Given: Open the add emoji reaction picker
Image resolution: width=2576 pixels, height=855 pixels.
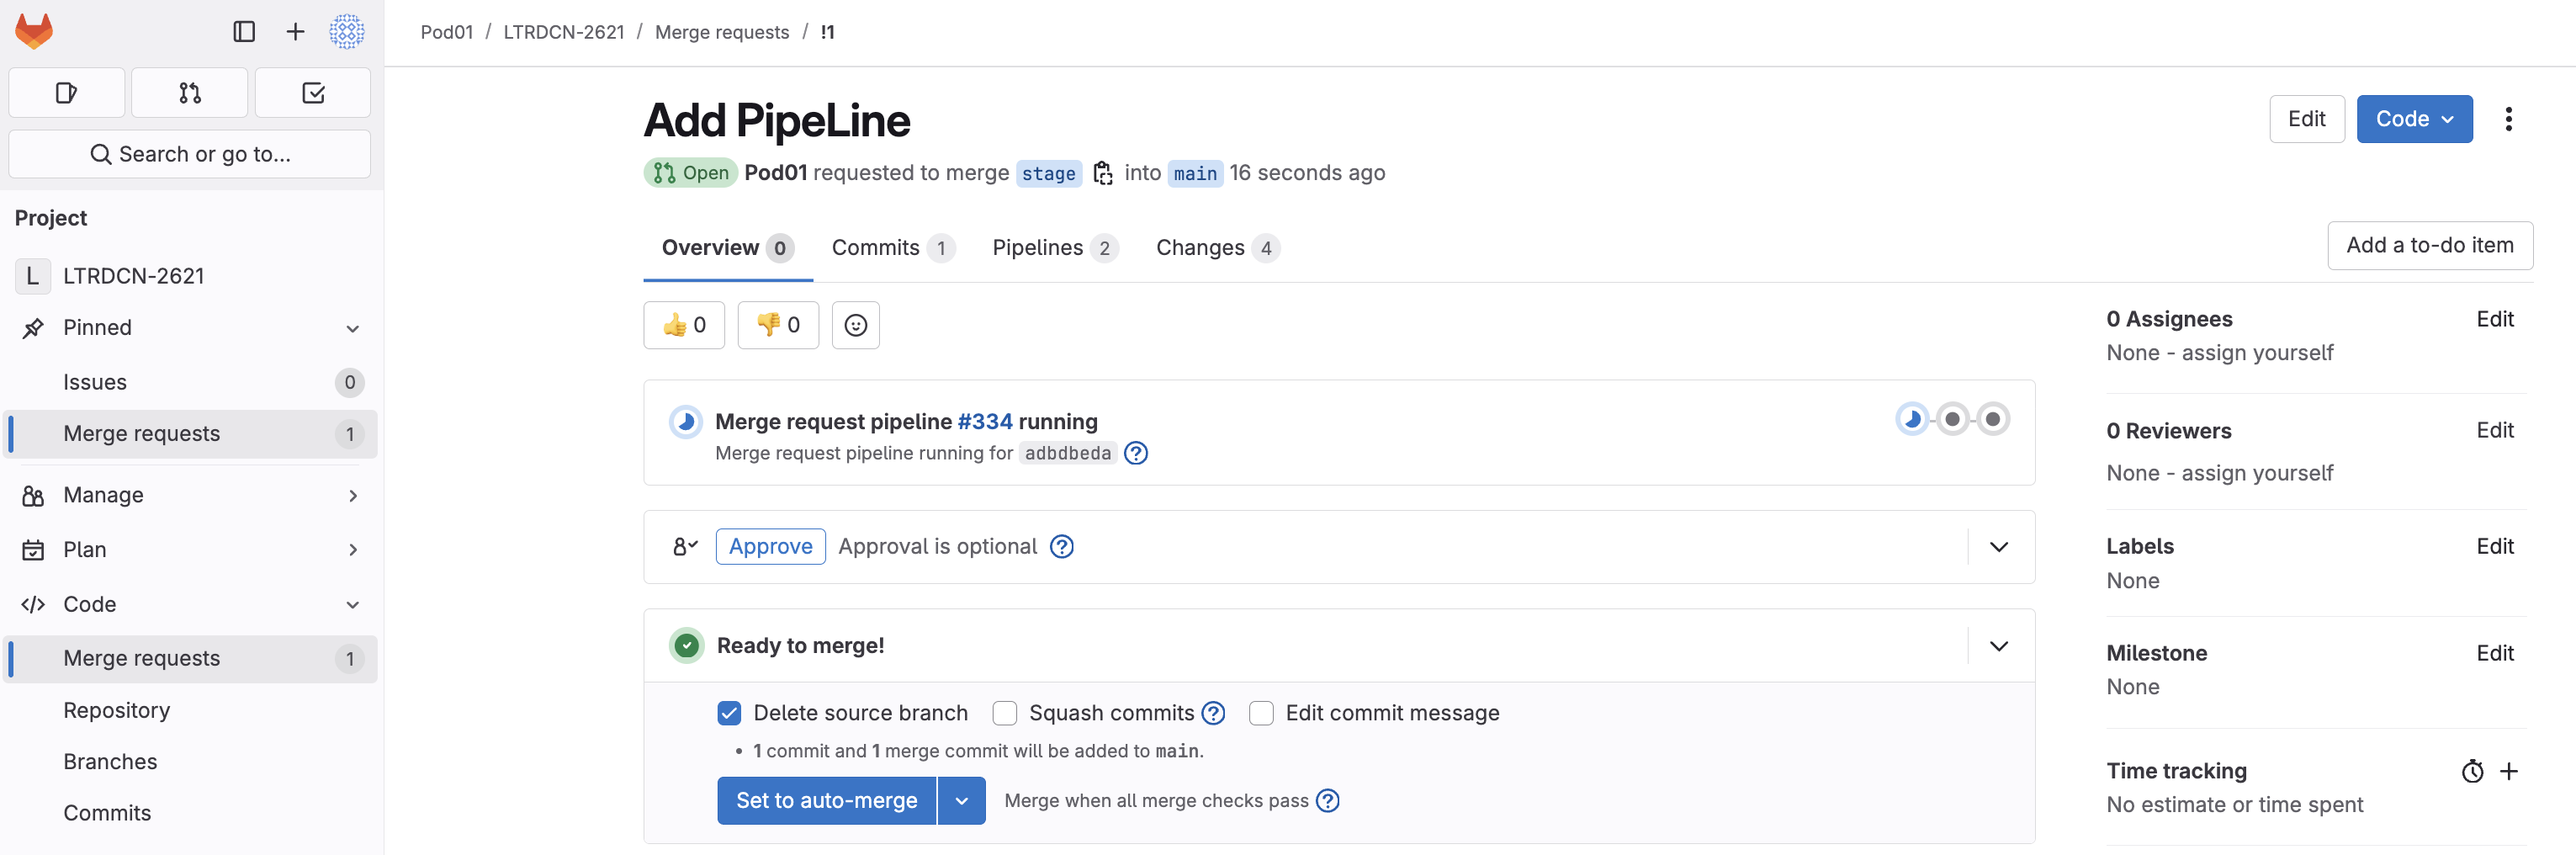Looking at the screenshot, I should tap(855, 325).
